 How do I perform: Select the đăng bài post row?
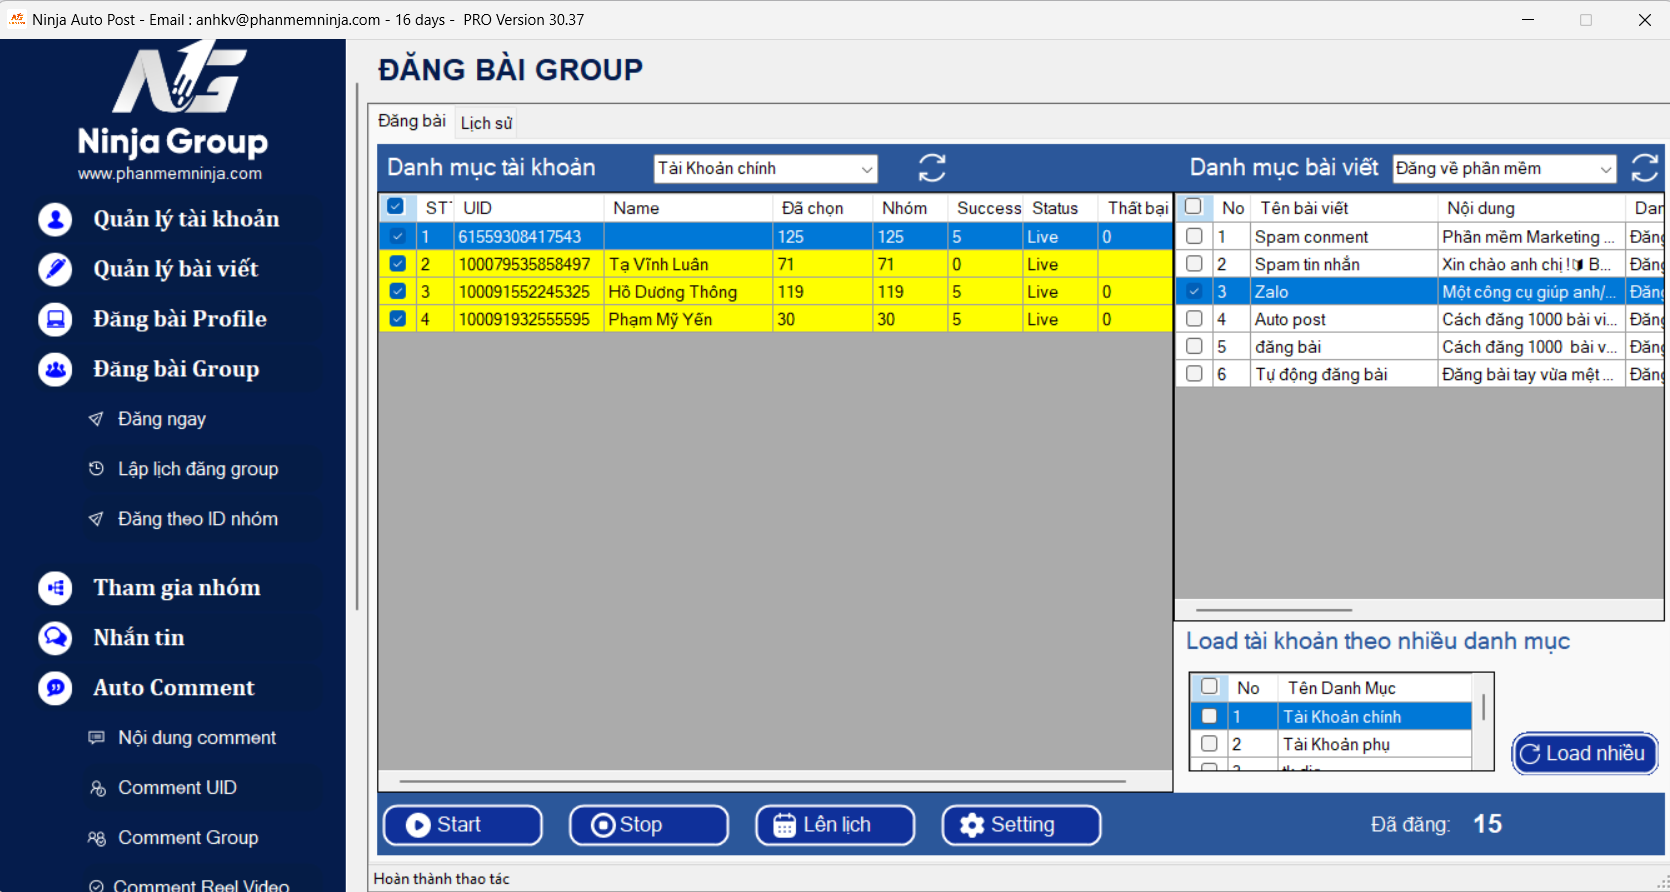(1420, 347)
